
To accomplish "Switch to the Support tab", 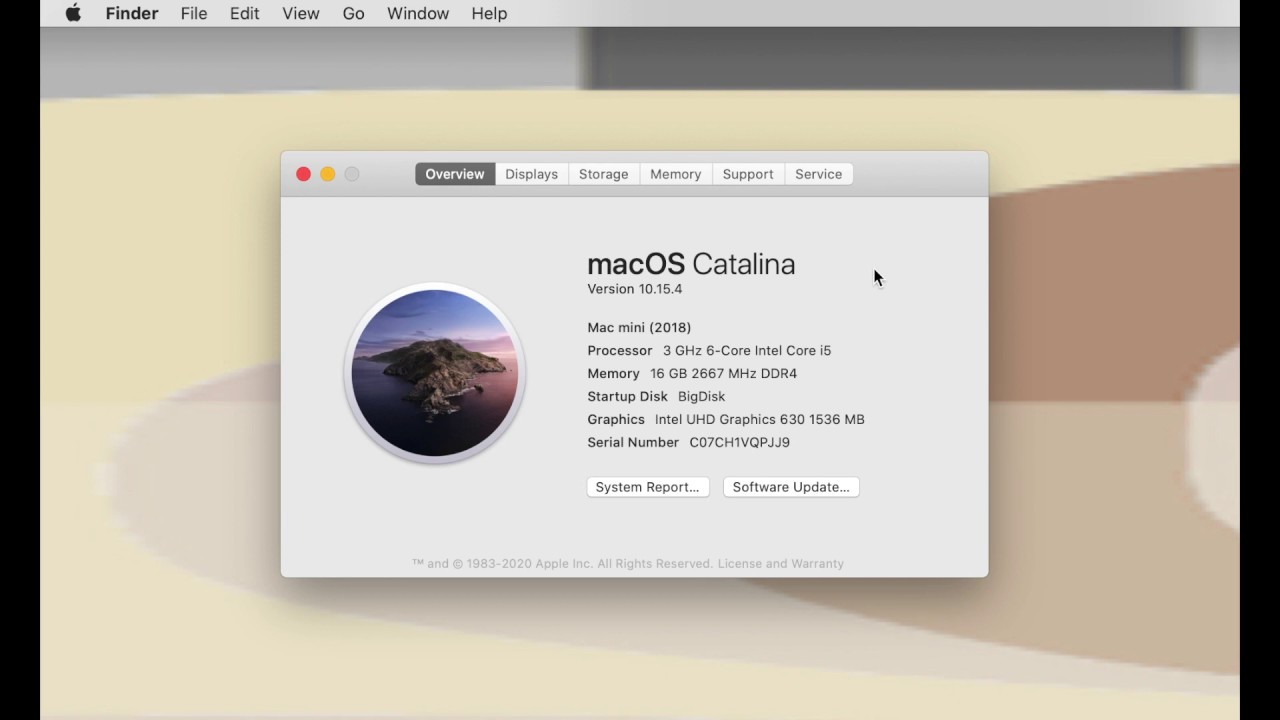I will [748, 174].
